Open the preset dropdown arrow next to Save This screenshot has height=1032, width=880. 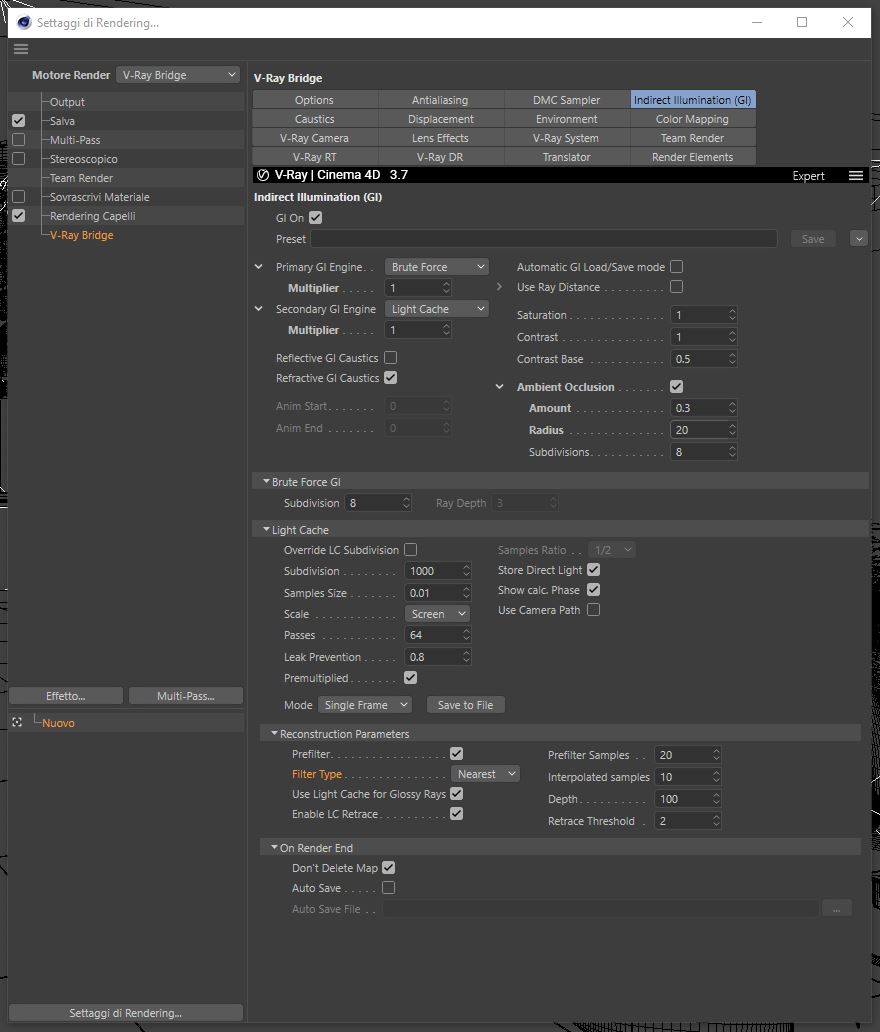858,239
